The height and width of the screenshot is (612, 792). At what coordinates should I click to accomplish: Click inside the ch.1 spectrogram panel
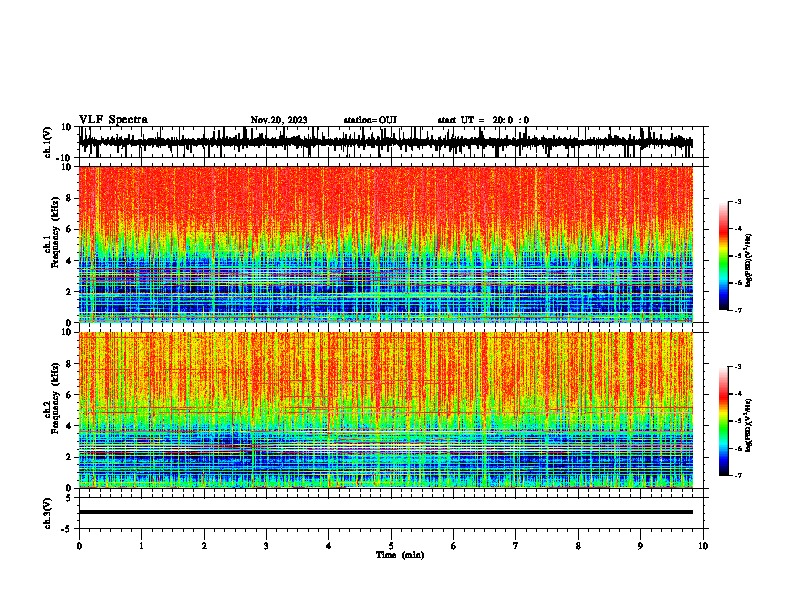(x=385, y=244)
